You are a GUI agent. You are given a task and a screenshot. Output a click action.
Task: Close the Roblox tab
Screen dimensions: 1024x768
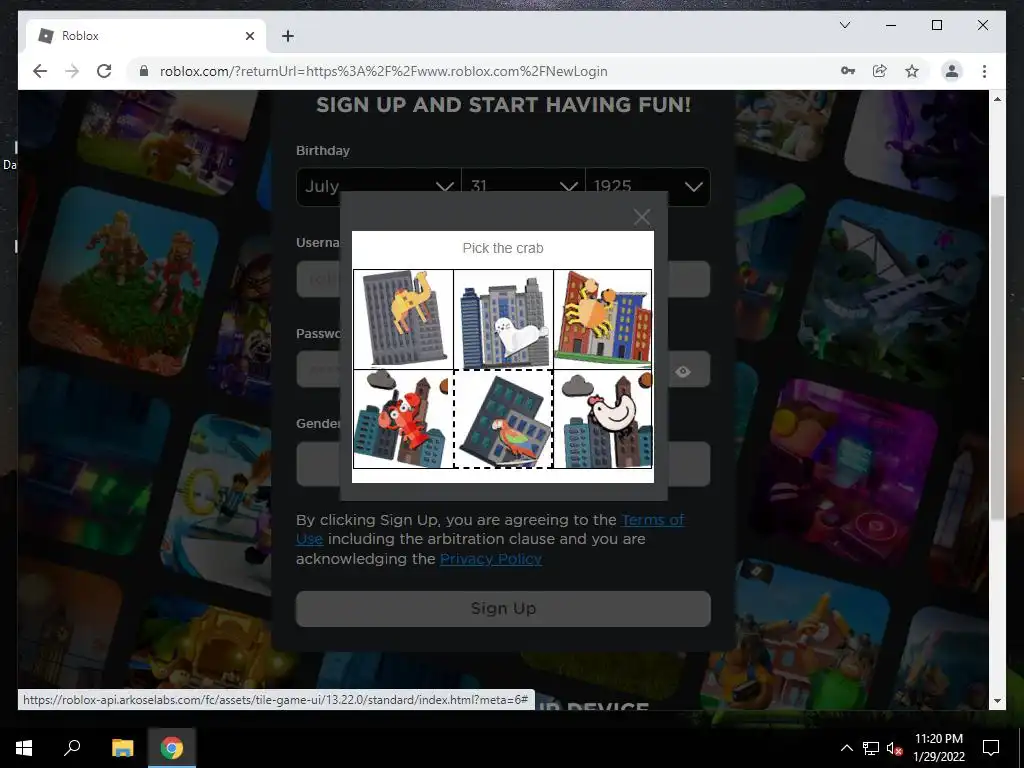[x=249, y=36]
